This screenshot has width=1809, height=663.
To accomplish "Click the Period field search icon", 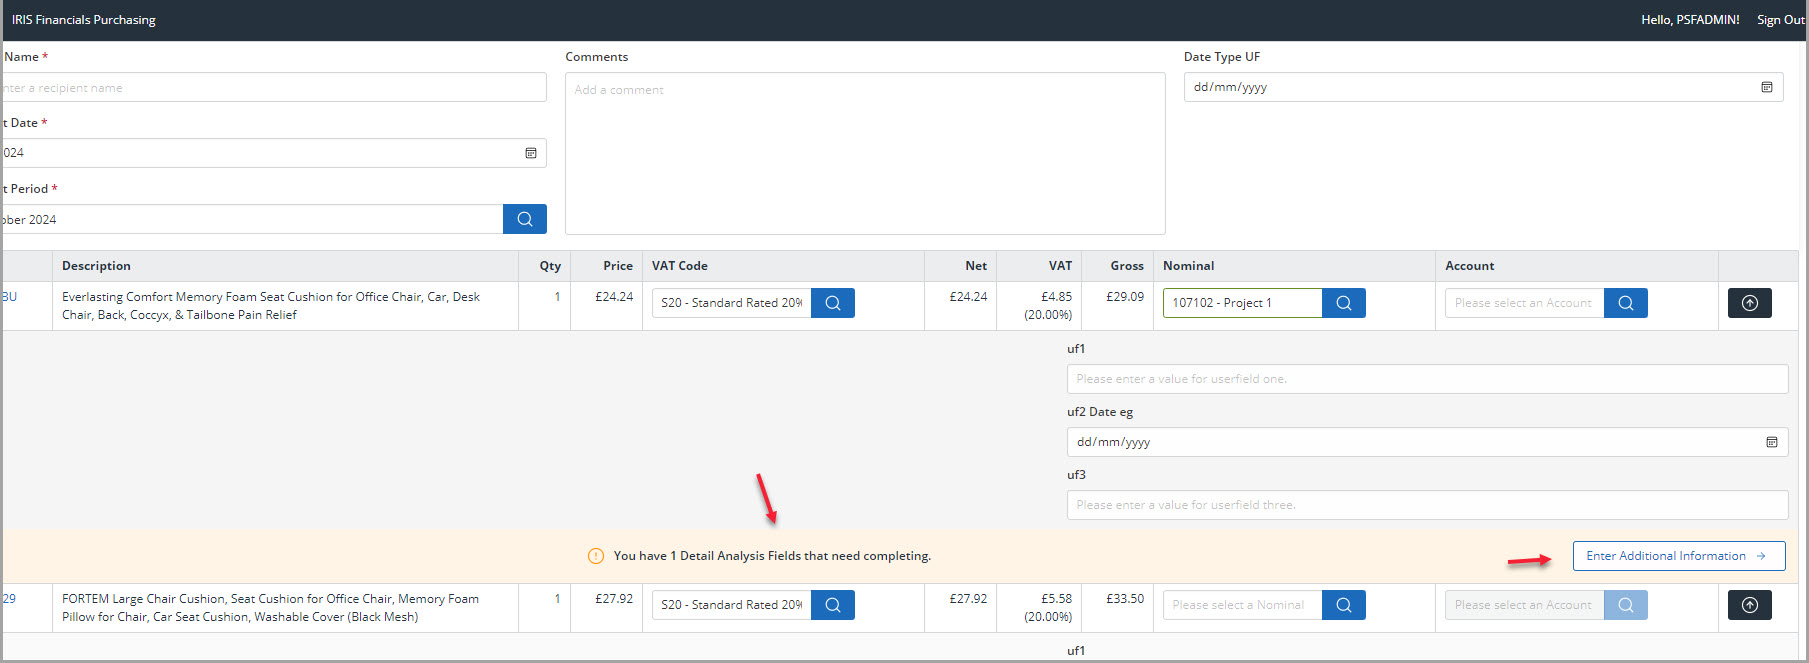I will (524, 219).
